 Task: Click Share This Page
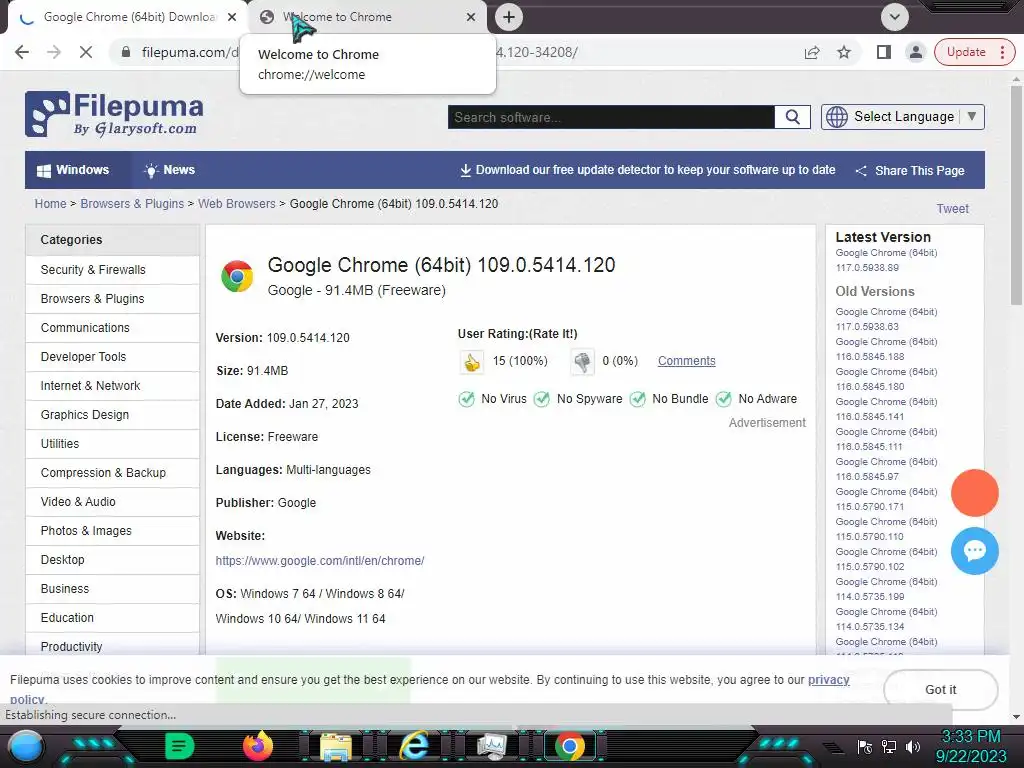click(910, 170)
